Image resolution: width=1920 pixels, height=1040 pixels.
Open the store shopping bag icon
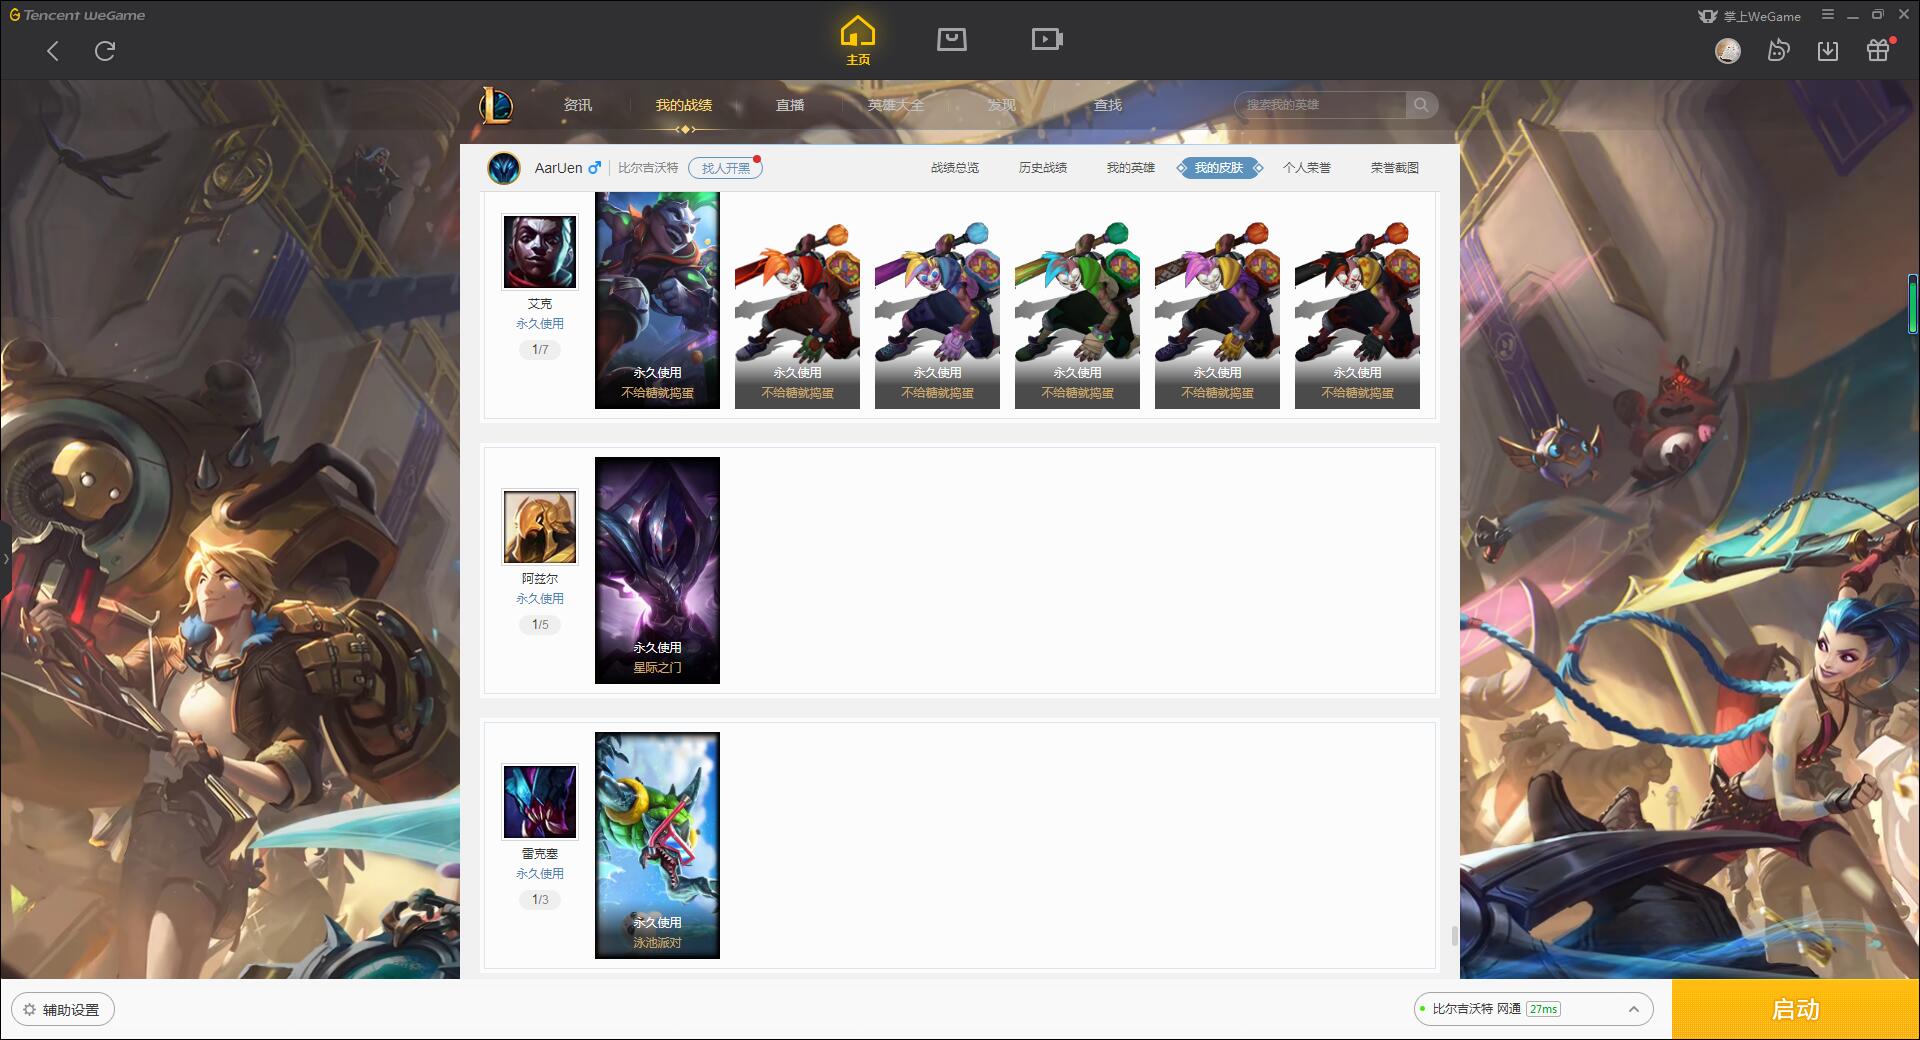[951, 40]
